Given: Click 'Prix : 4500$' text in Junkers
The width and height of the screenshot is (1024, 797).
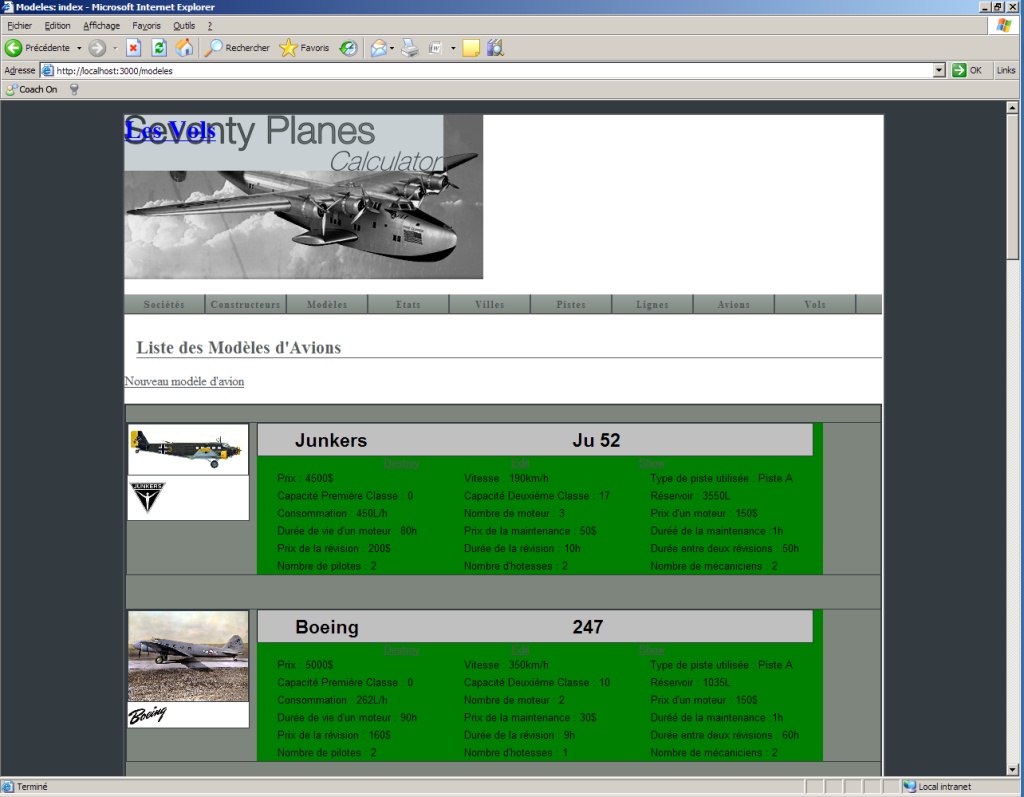Looking at the screenshot, I should [305, 478].
